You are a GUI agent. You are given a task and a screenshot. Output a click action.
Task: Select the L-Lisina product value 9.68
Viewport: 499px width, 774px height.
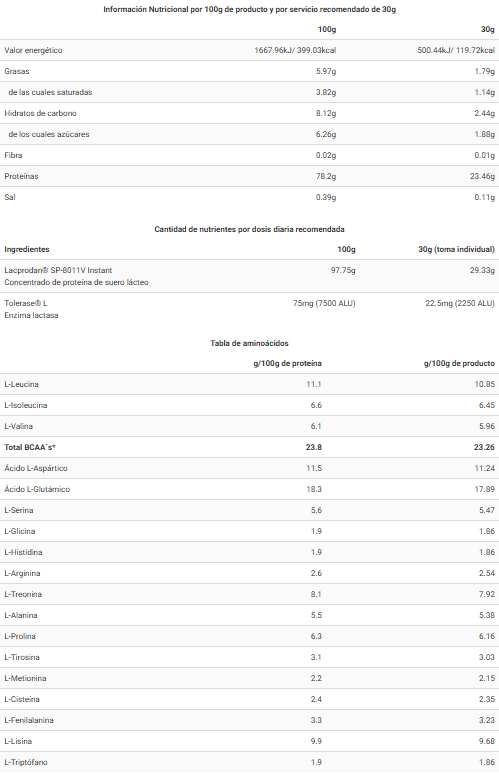(x=486, y=741)
